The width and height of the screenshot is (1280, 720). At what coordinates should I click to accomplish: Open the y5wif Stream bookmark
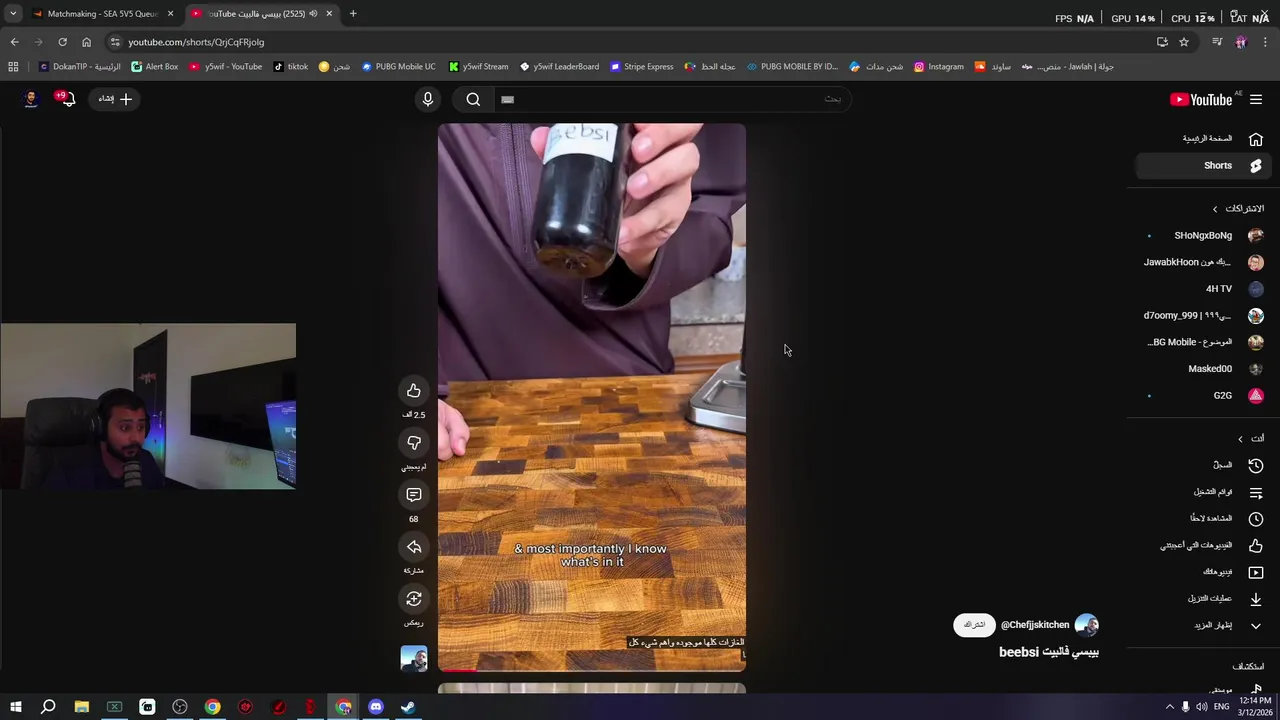tap(479, 67)
